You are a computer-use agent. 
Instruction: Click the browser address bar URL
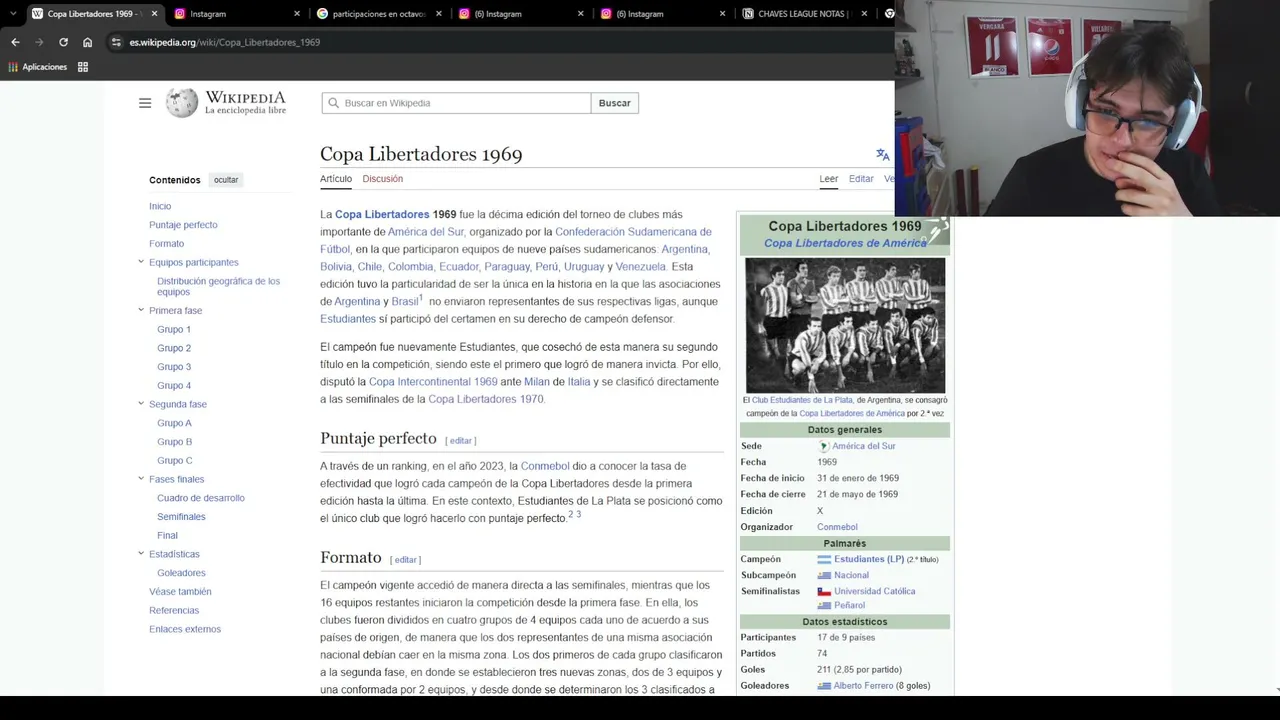[x=225, y=42]
